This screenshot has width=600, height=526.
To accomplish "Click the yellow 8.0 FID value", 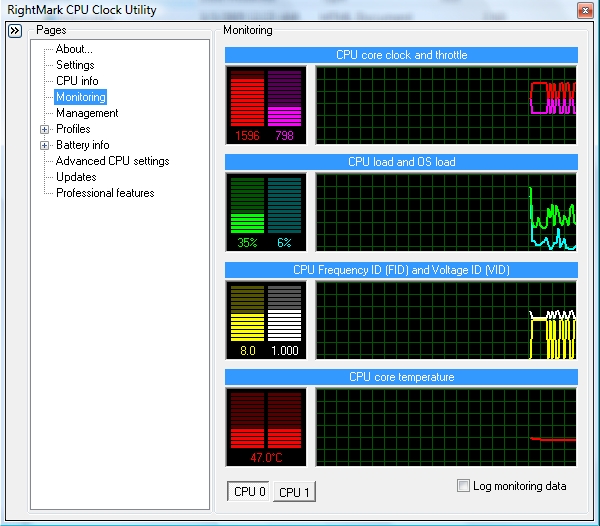I will [x=248, y=350].
